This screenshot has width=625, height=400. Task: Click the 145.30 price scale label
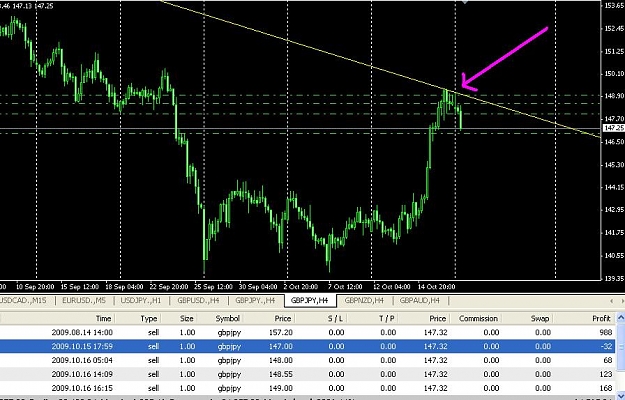click(615, 165)
